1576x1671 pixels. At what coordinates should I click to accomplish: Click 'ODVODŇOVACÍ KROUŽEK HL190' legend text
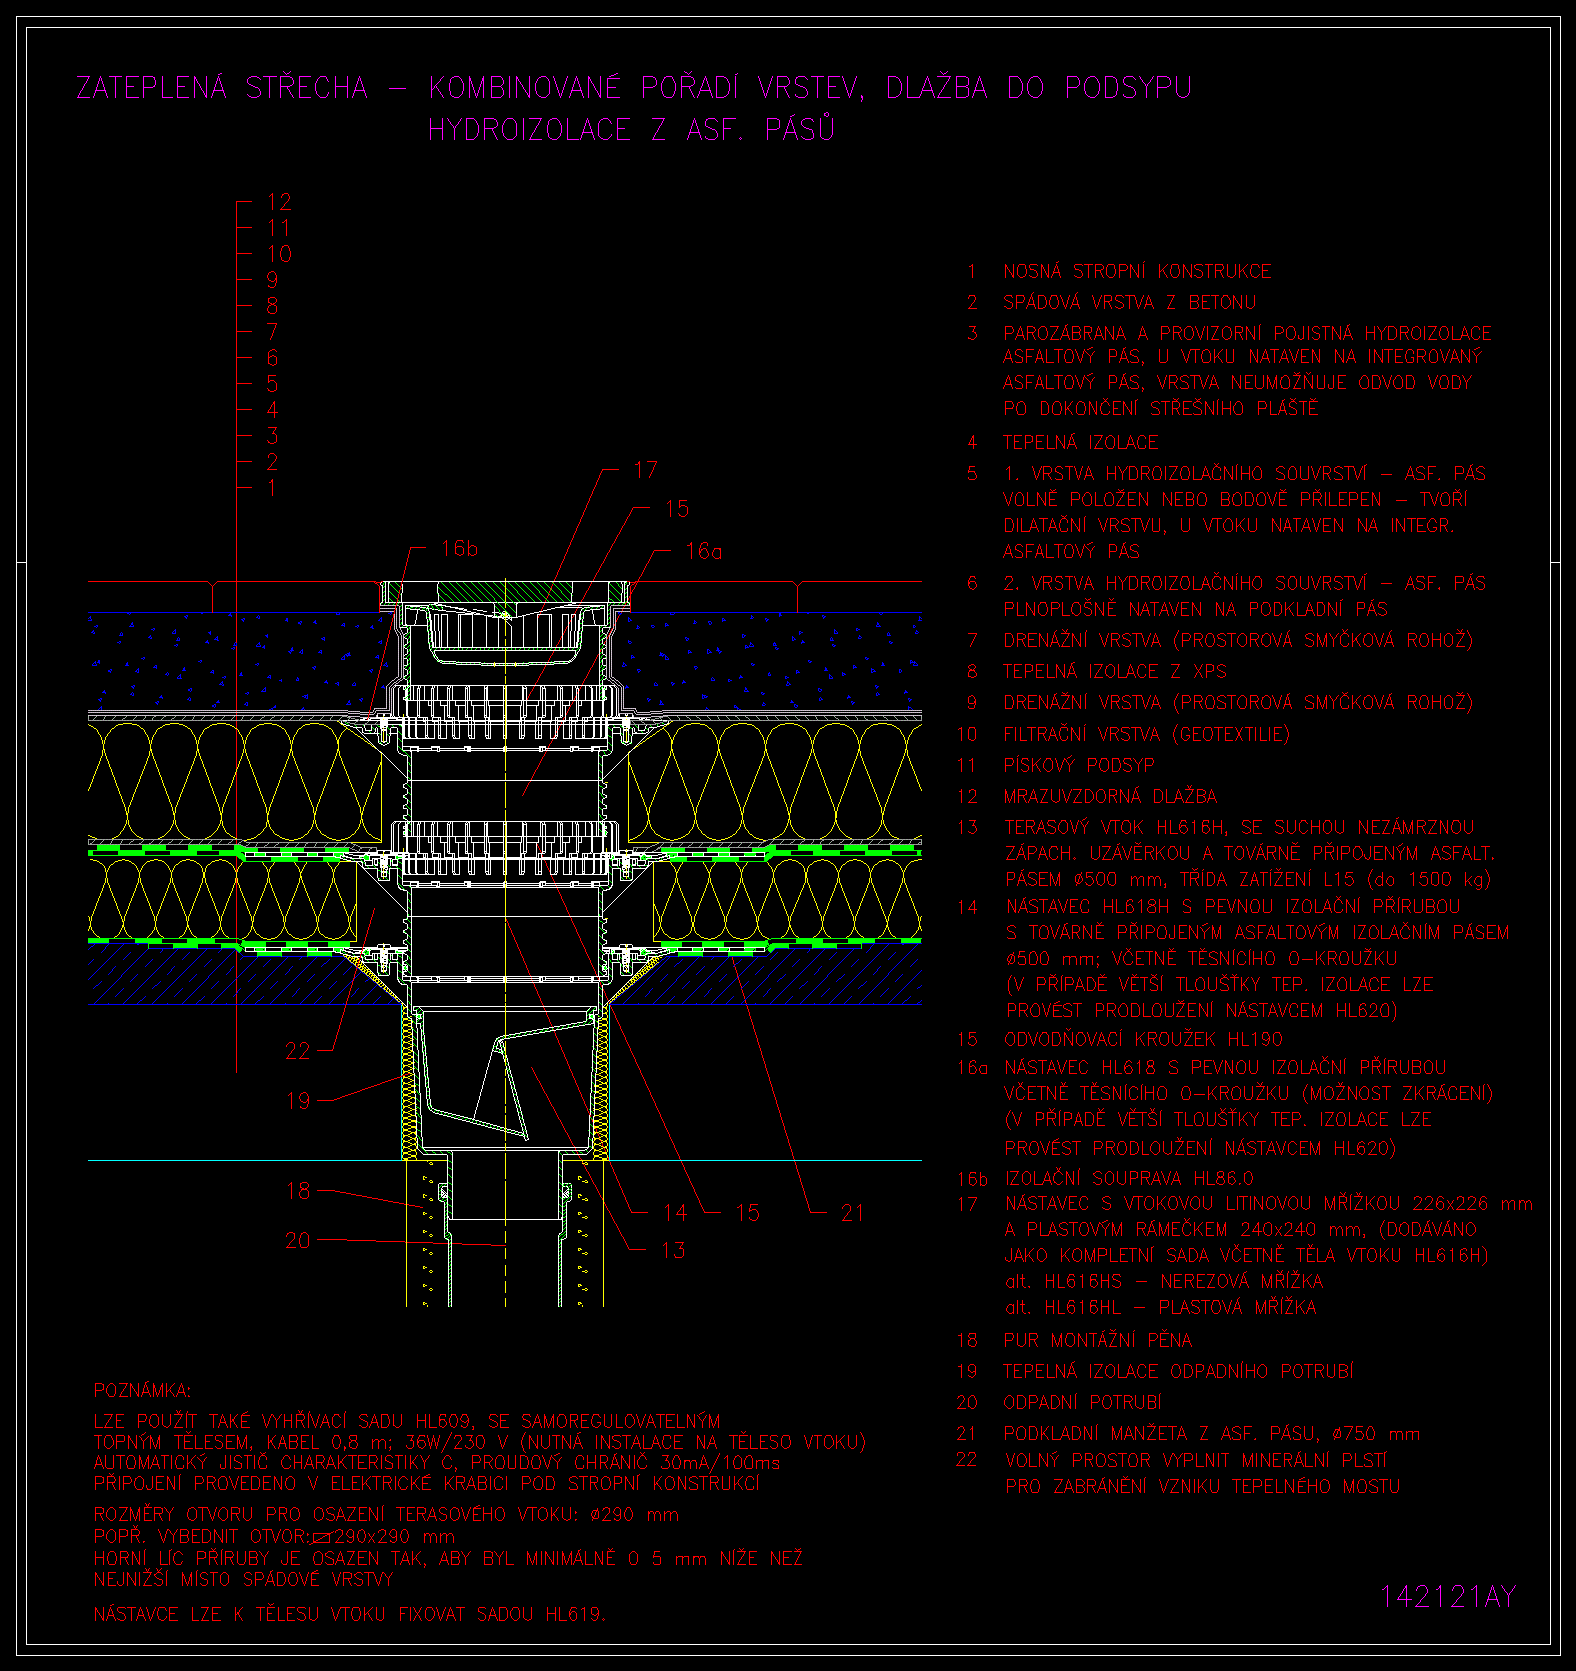(1143, 1039)
